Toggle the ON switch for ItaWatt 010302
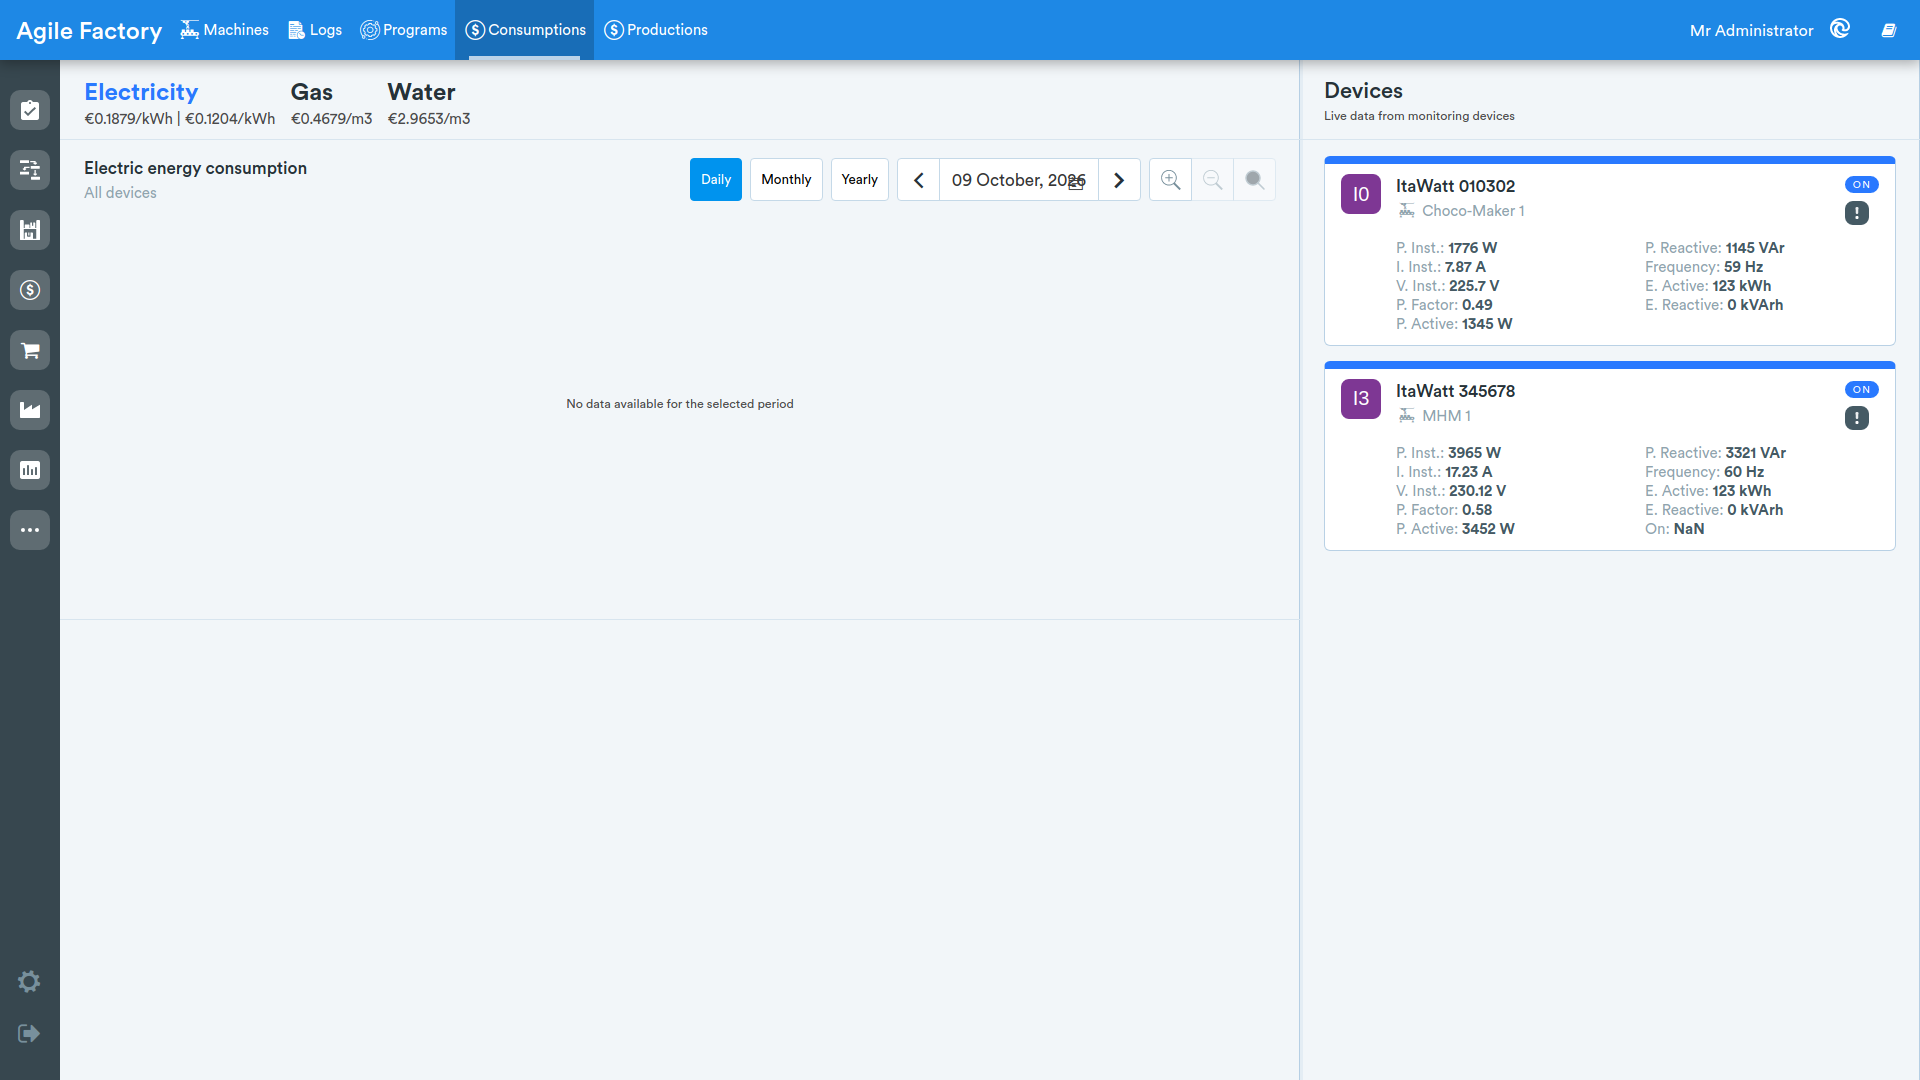This screenshot has height=1080, width=1920. (x=1861, y=185)
